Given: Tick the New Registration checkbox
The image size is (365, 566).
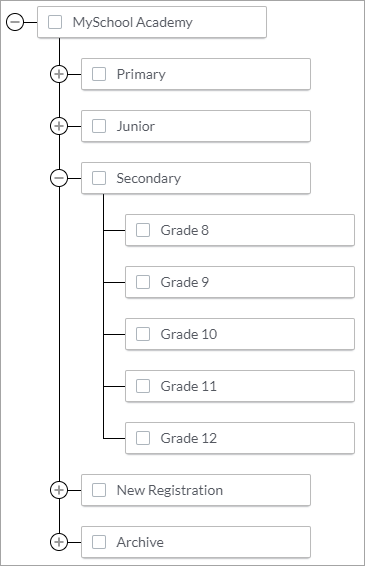Looking at the screenshot, I should point(99,490).
